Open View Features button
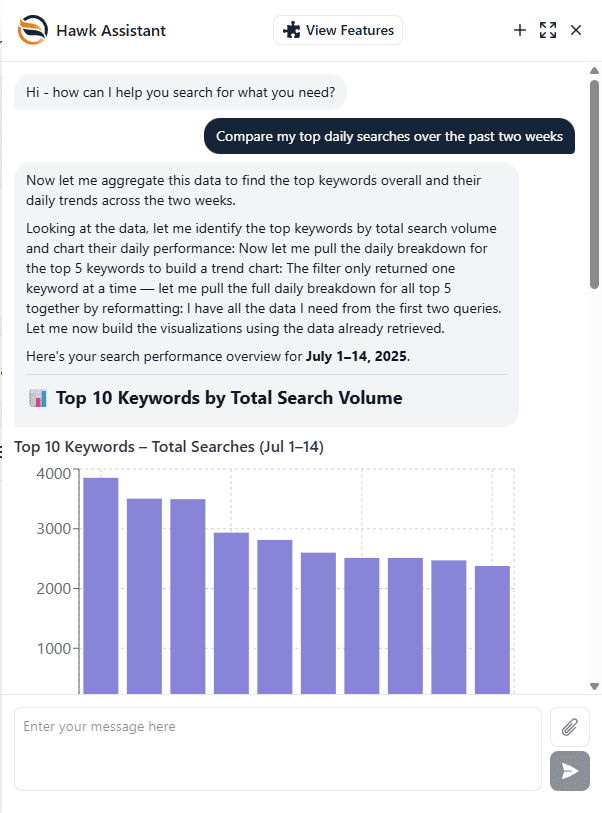This screenshot has height=813, width=602. [x=338, y=30]
